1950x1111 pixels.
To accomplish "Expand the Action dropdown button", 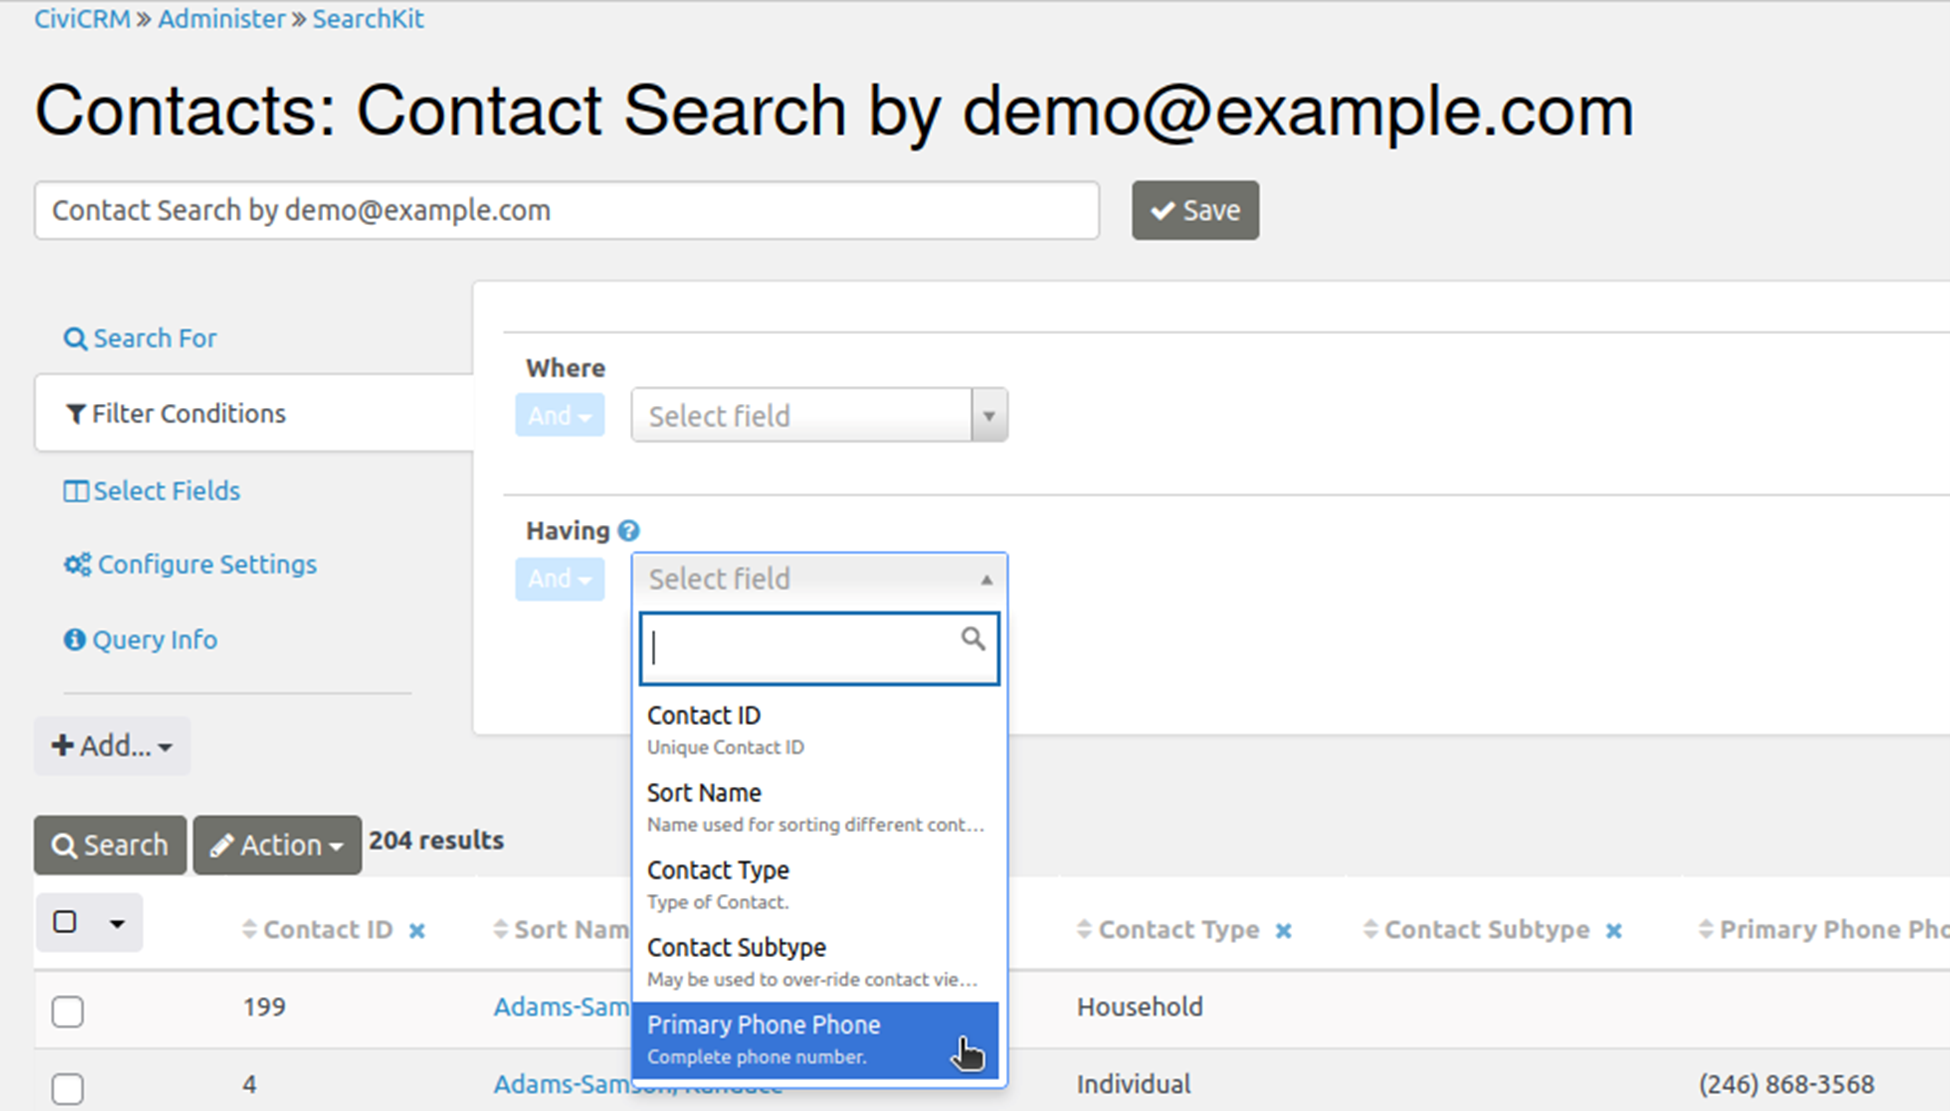I will [x=277, y=846].
